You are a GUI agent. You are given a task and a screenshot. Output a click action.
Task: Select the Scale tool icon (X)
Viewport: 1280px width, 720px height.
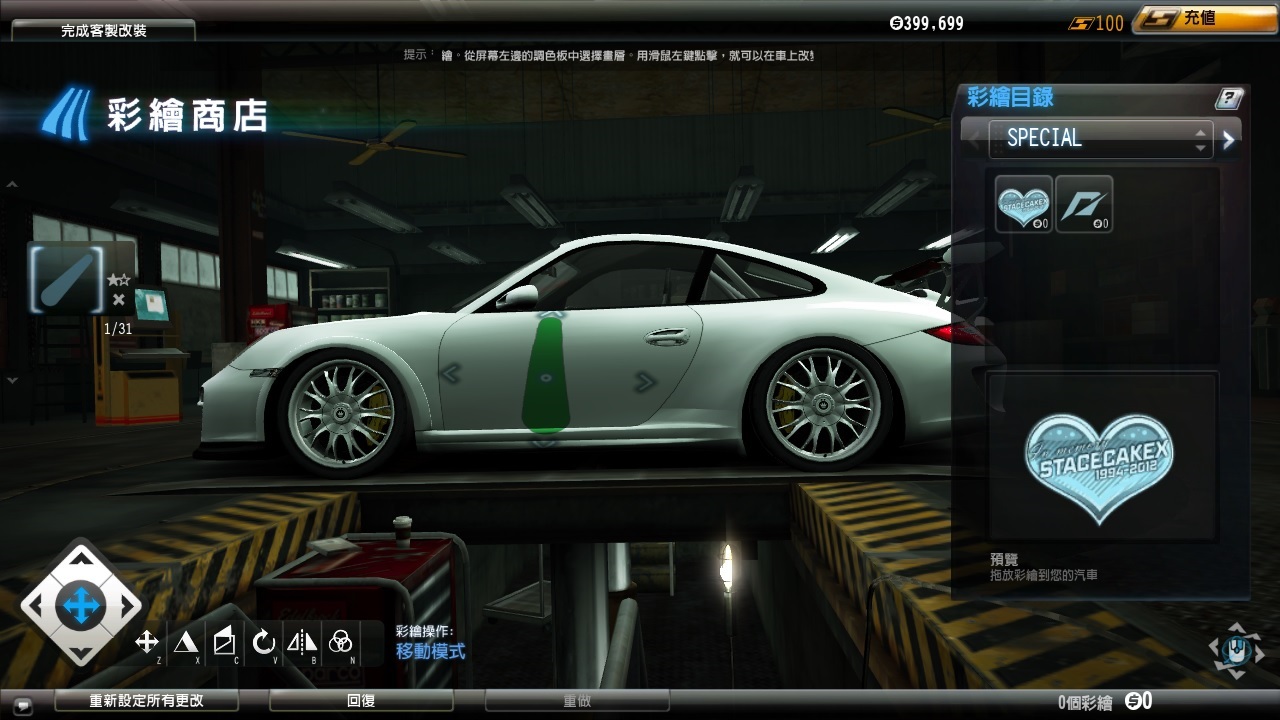click(185, 642)
